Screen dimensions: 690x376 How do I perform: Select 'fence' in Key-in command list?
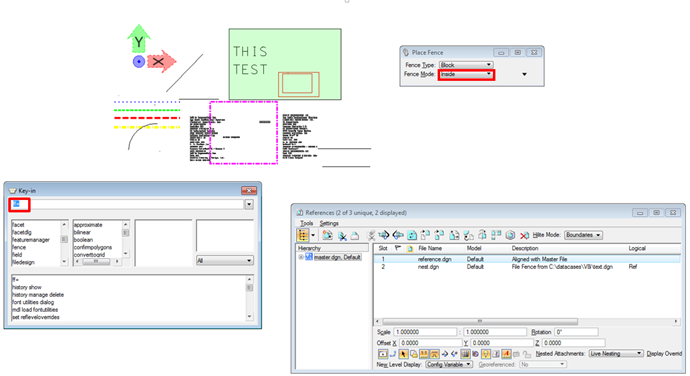[19, 247]
